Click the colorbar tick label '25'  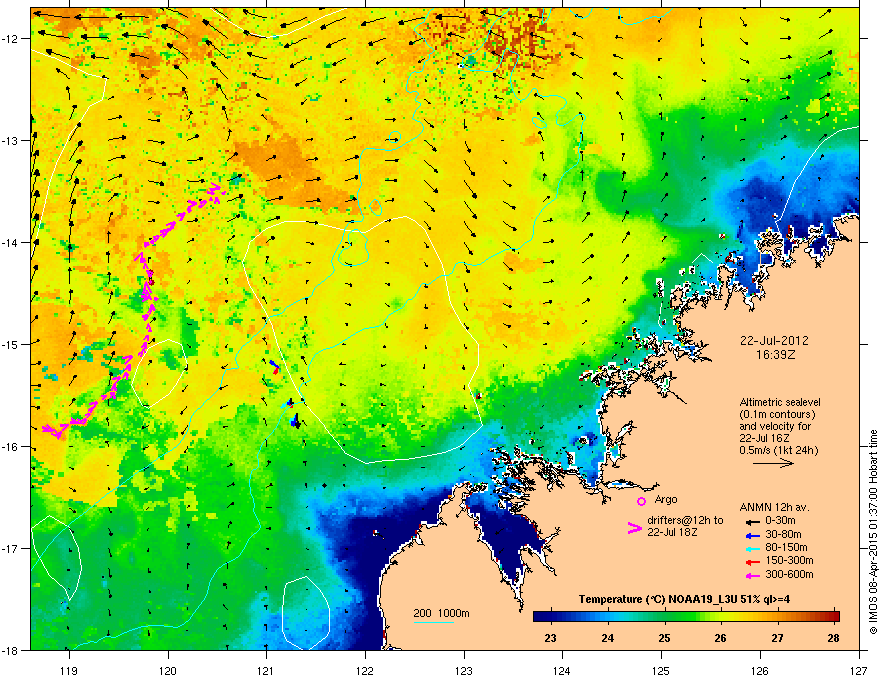tap(664, 638)
